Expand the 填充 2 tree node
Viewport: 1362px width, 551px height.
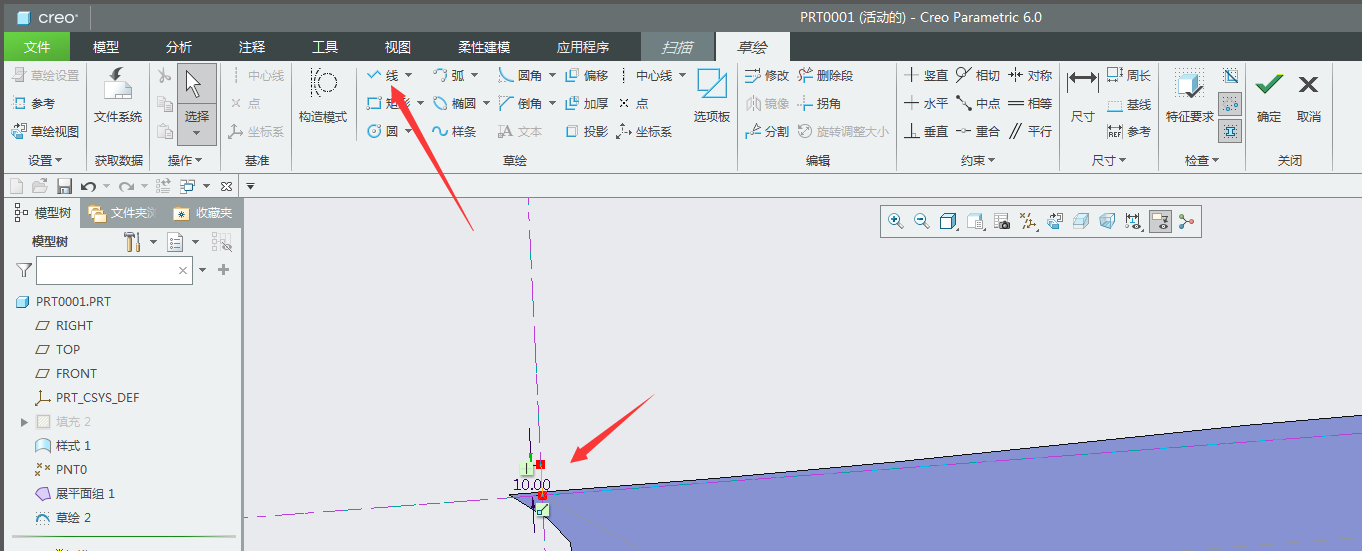(24, 422)
